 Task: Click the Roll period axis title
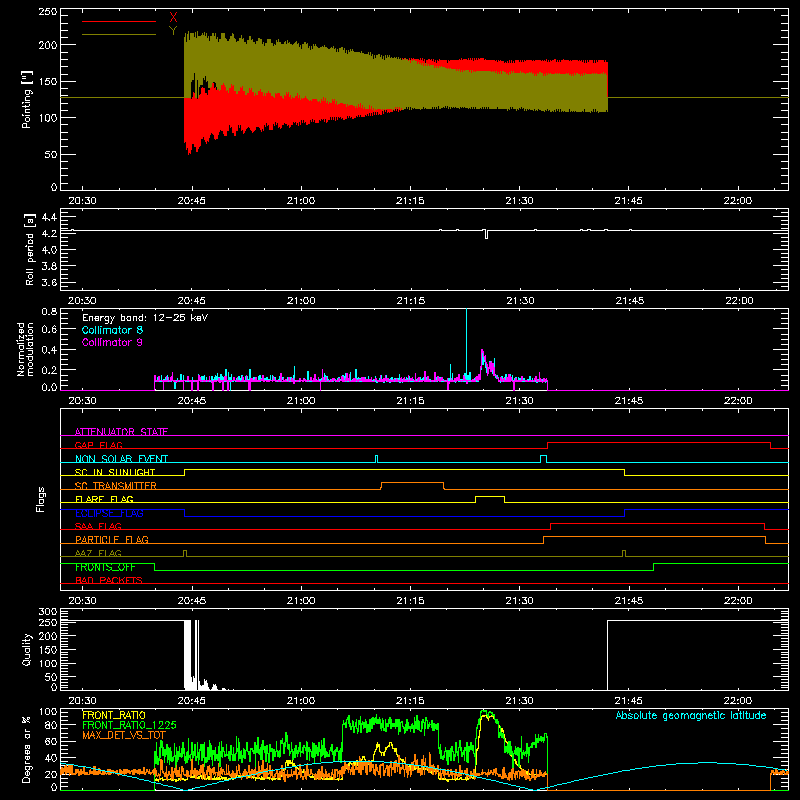(30, 249)
